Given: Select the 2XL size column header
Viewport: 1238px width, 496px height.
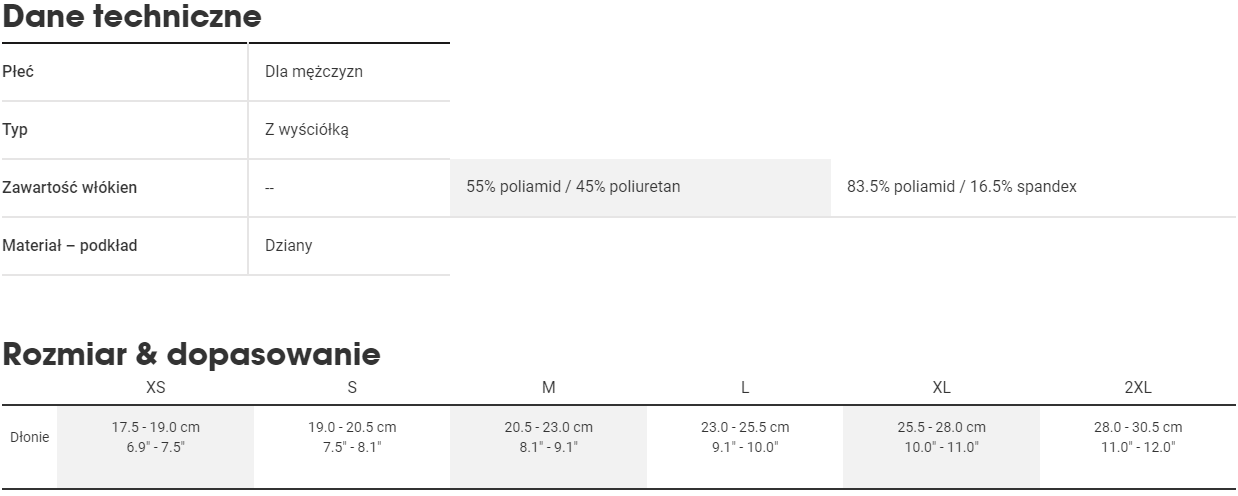Looking at the screenshot, I should [x=1138, y=387].
